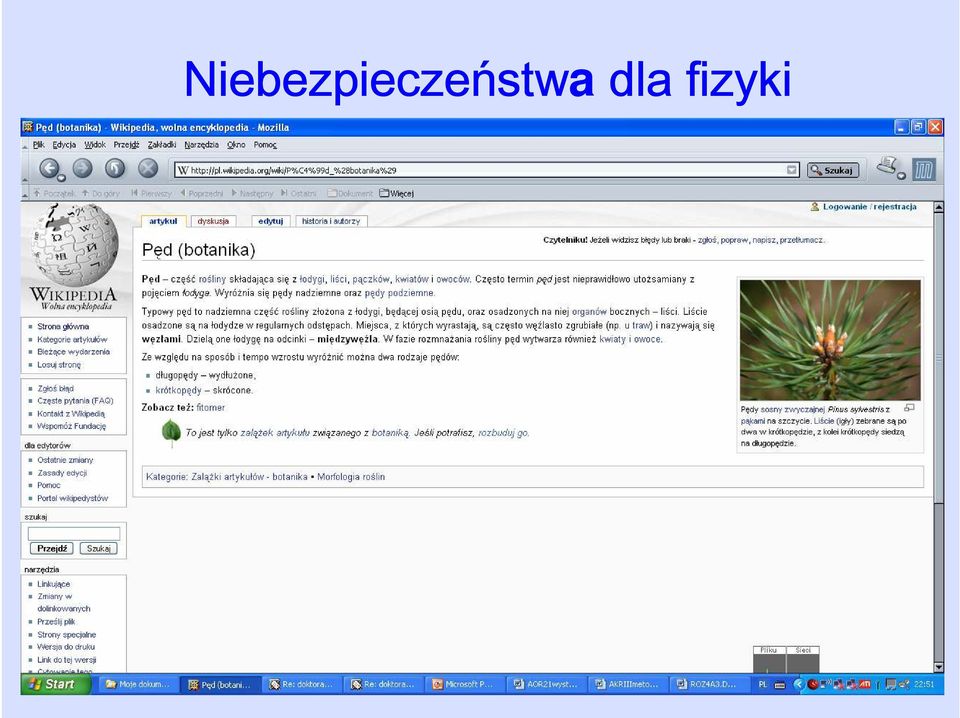The width and height of the screenshot is (960, 718).
Task: Switch to Microsoft P... taskbar window
Action: [463, 684]
